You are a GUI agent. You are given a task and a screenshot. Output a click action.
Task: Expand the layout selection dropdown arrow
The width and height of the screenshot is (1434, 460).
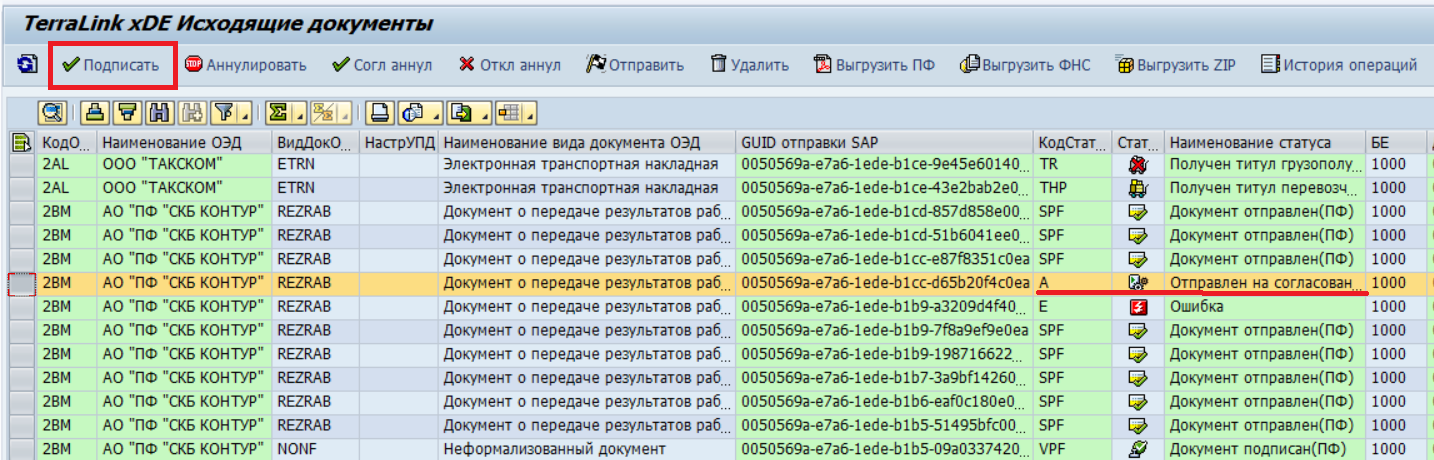click(x=531, y=114)
